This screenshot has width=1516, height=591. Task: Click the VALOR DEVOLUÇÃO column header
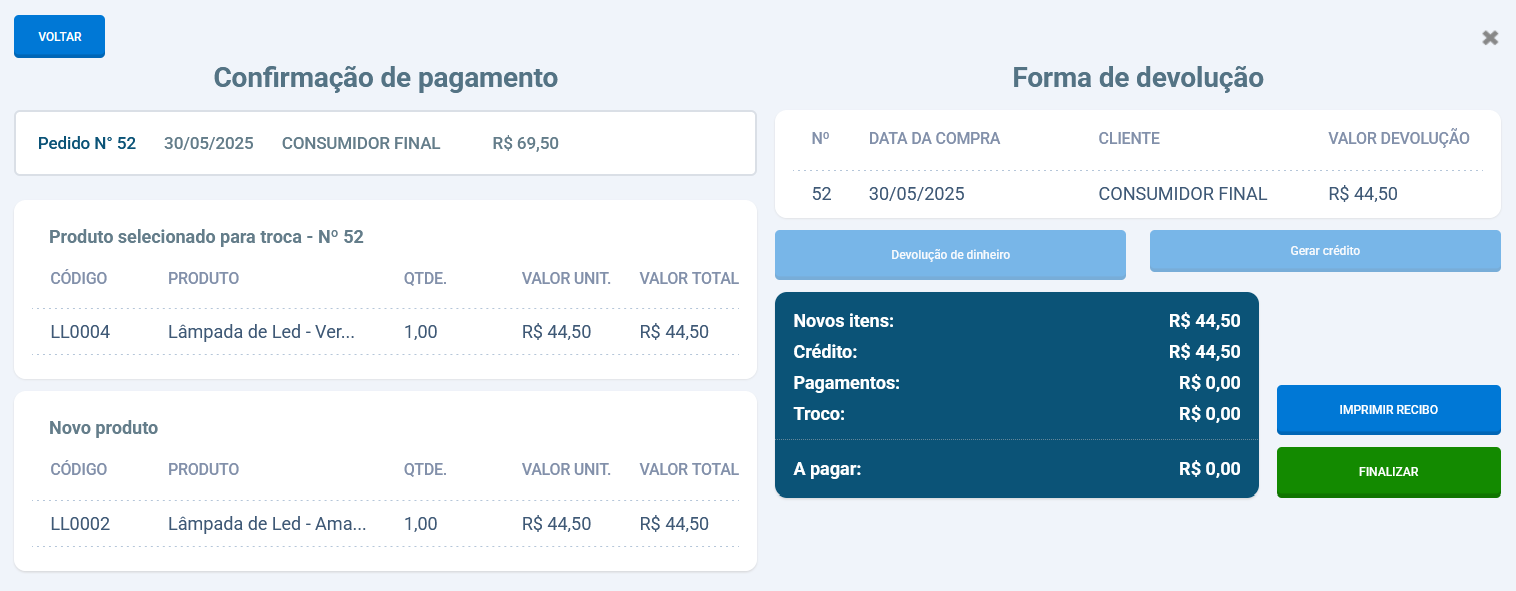point(1398,139)
